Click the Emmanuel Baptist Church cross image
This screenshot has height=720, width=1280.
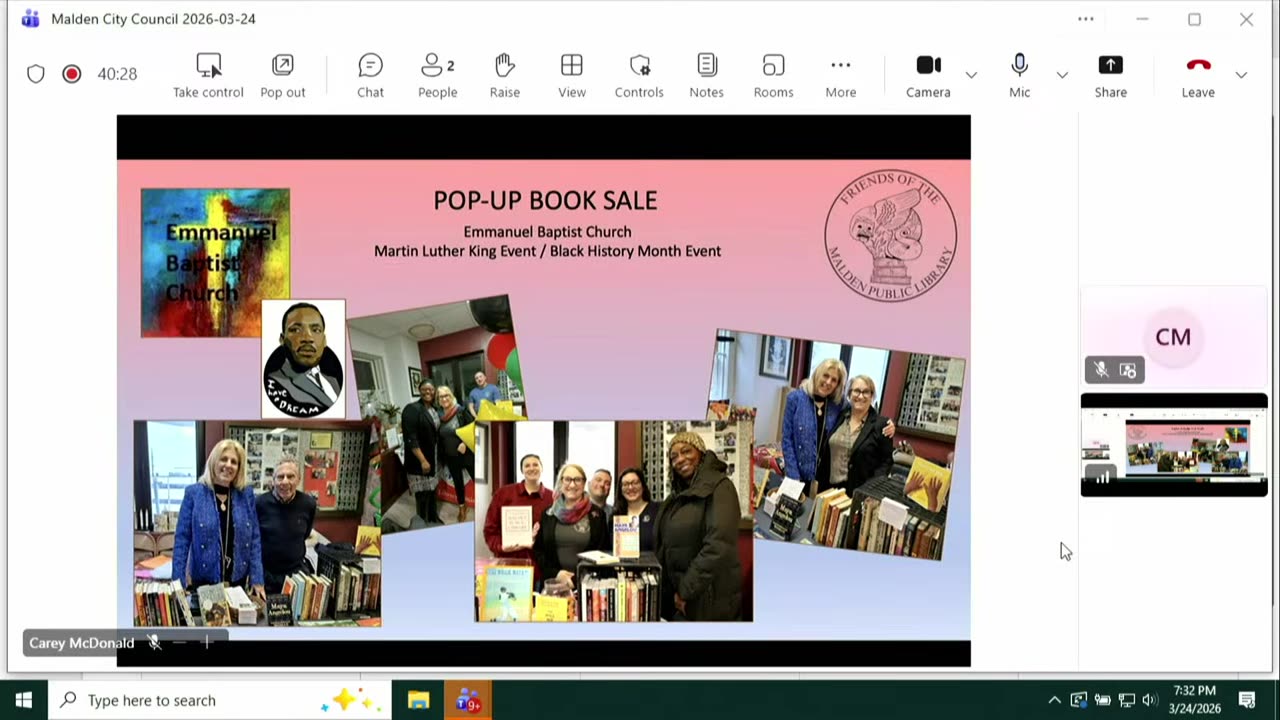215,262
